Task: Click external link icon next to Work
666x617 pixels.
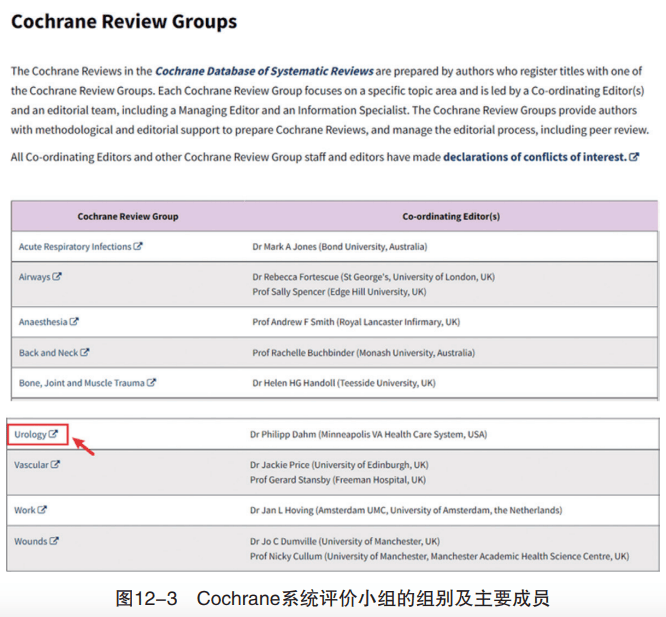Action: tap(43, 510)
